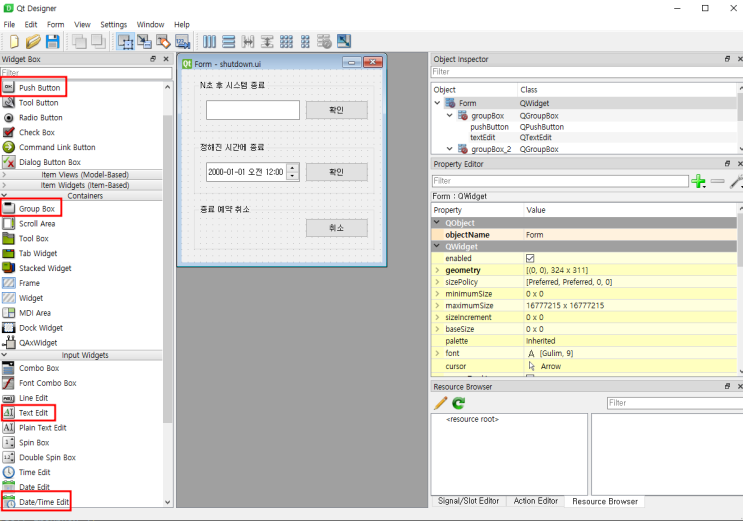The width and height of the screenshot is (743, 521).
Task: Click the Save form toolbar icon
Action: [x=52, y=41]
